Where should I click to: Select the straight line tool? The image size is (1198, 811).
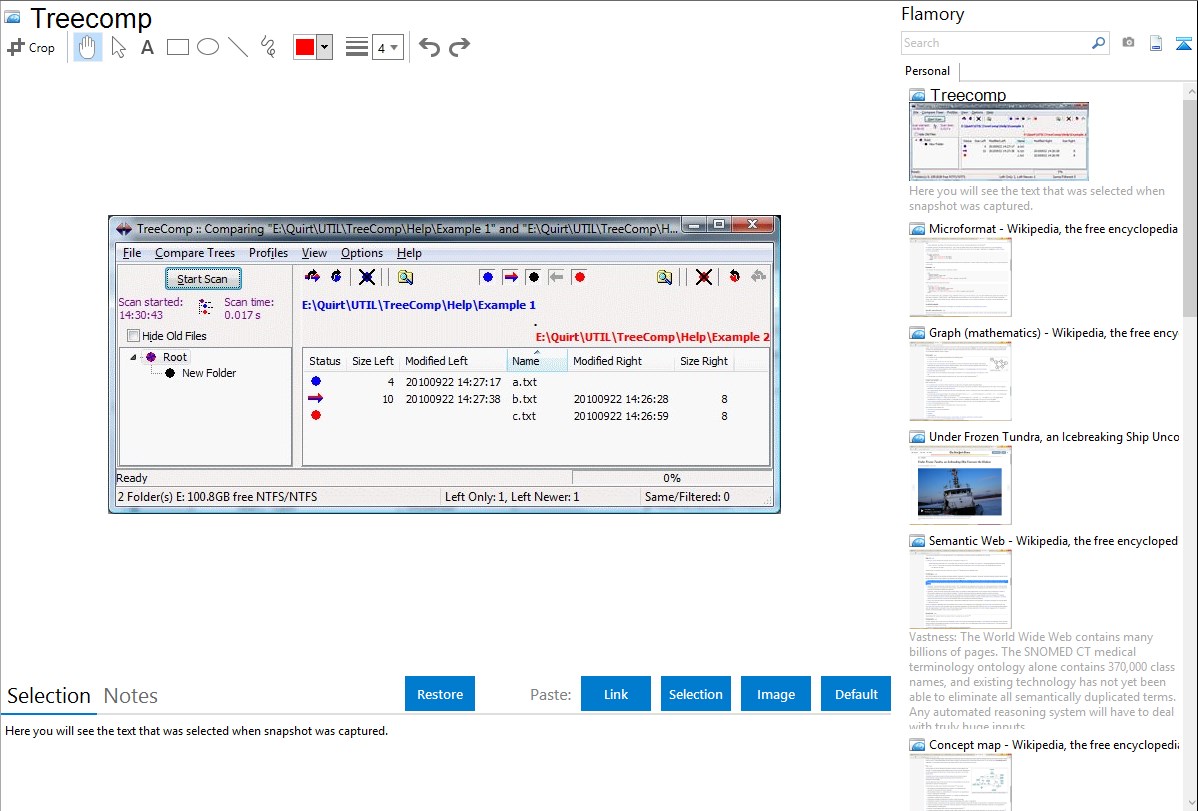click(x=237, y=47)
